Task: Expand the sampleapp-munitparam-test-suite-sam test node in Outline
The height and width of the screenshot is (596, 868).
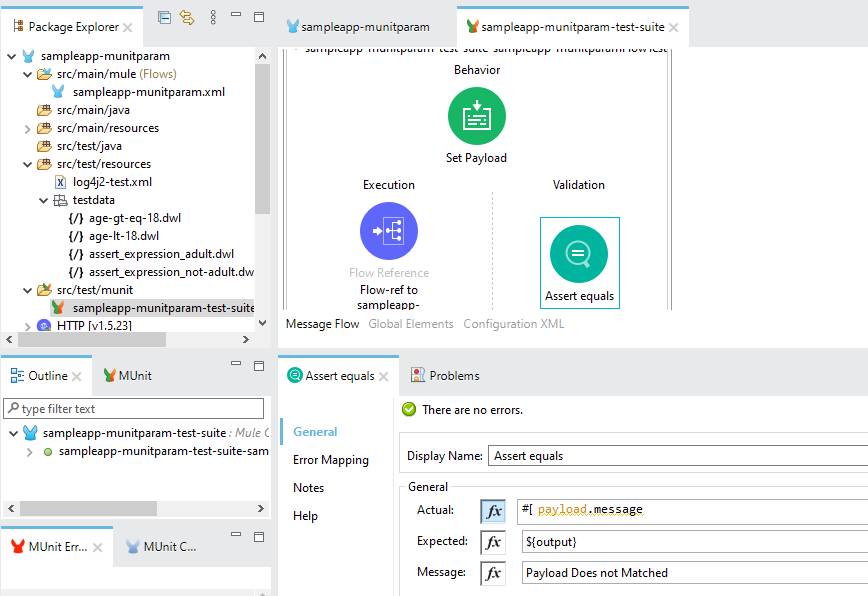Action: click(29, 452)
